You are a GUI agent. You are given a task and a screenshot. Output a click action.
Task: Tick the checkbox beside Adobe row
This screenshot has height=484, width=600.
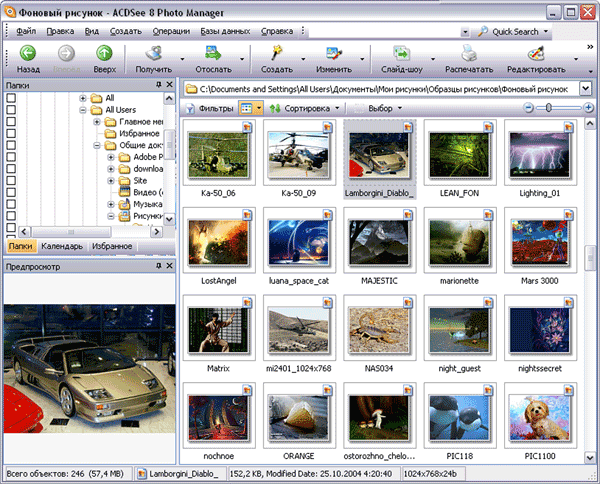[x=11, y=157]
